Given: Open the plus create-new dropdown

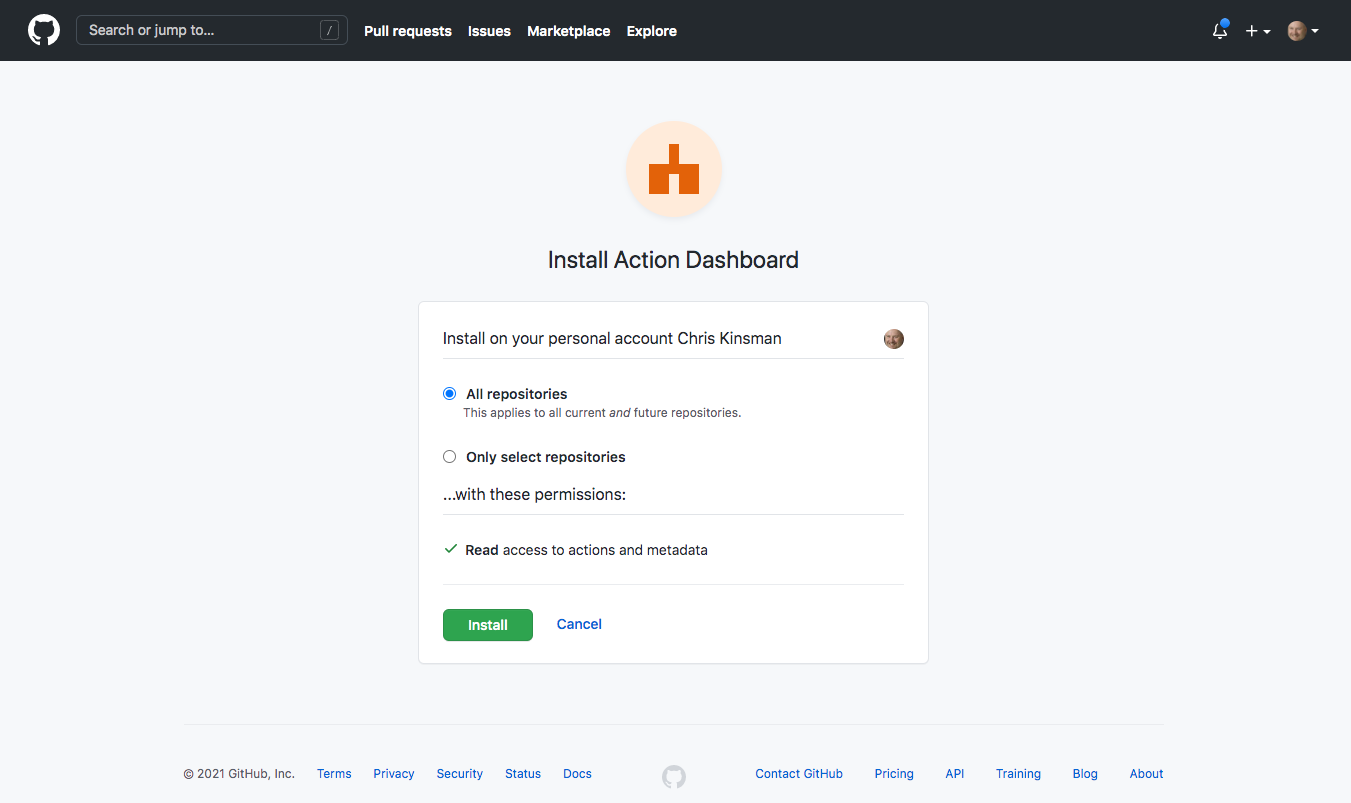Looking at the screenshot, I should coord(1257,31).
